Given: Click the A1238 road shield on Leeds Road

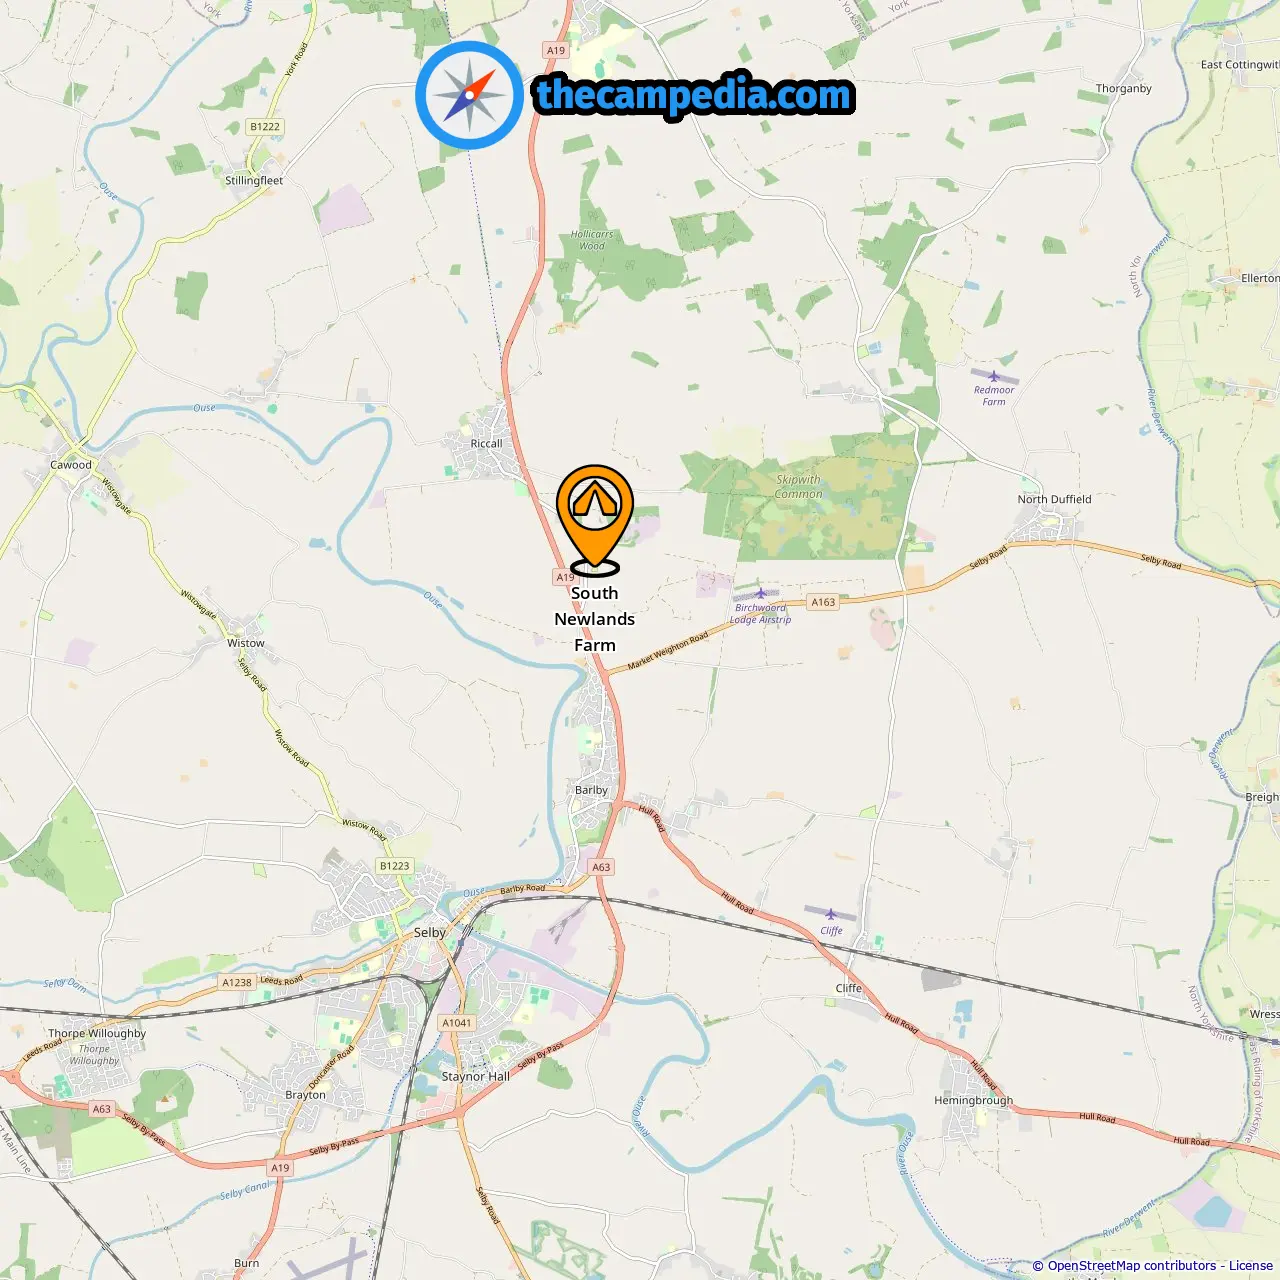Looking at the screenshot, I should pyautogui.click(x=237, y=983).
